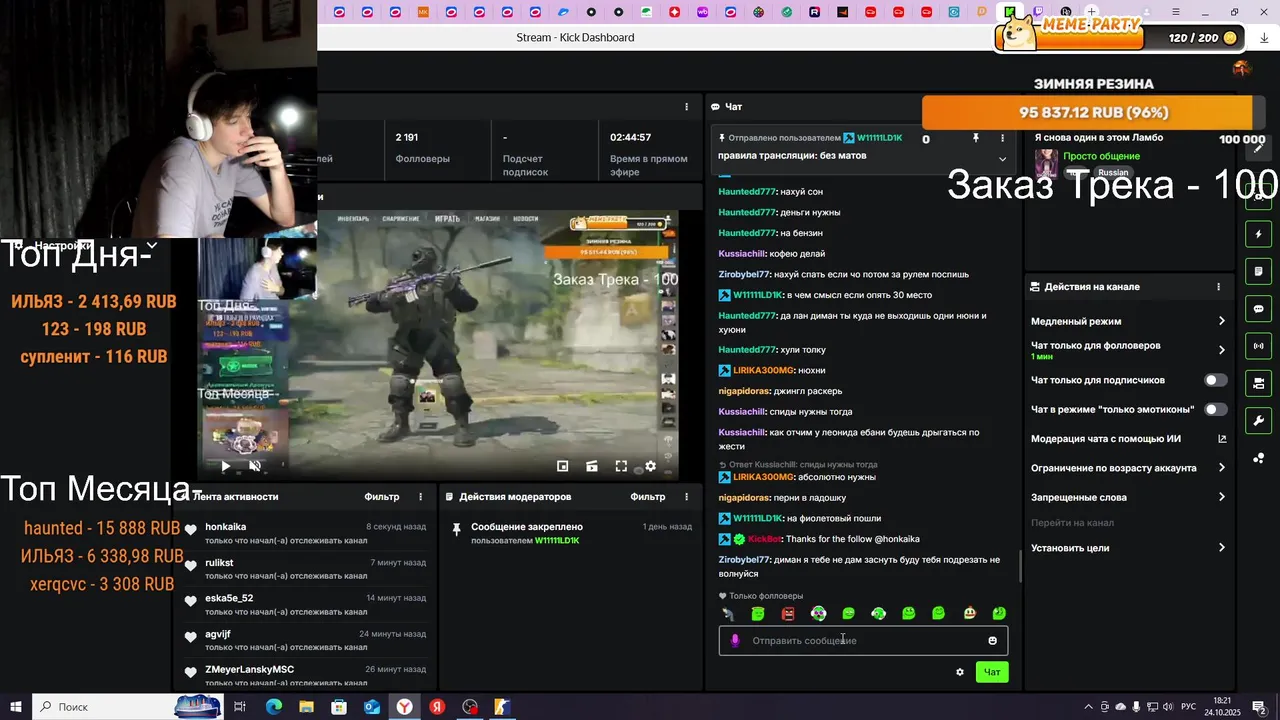Open Лента активности three-dot menu
This screenshot has width=1280, height=720.
(x=420, y=497)
